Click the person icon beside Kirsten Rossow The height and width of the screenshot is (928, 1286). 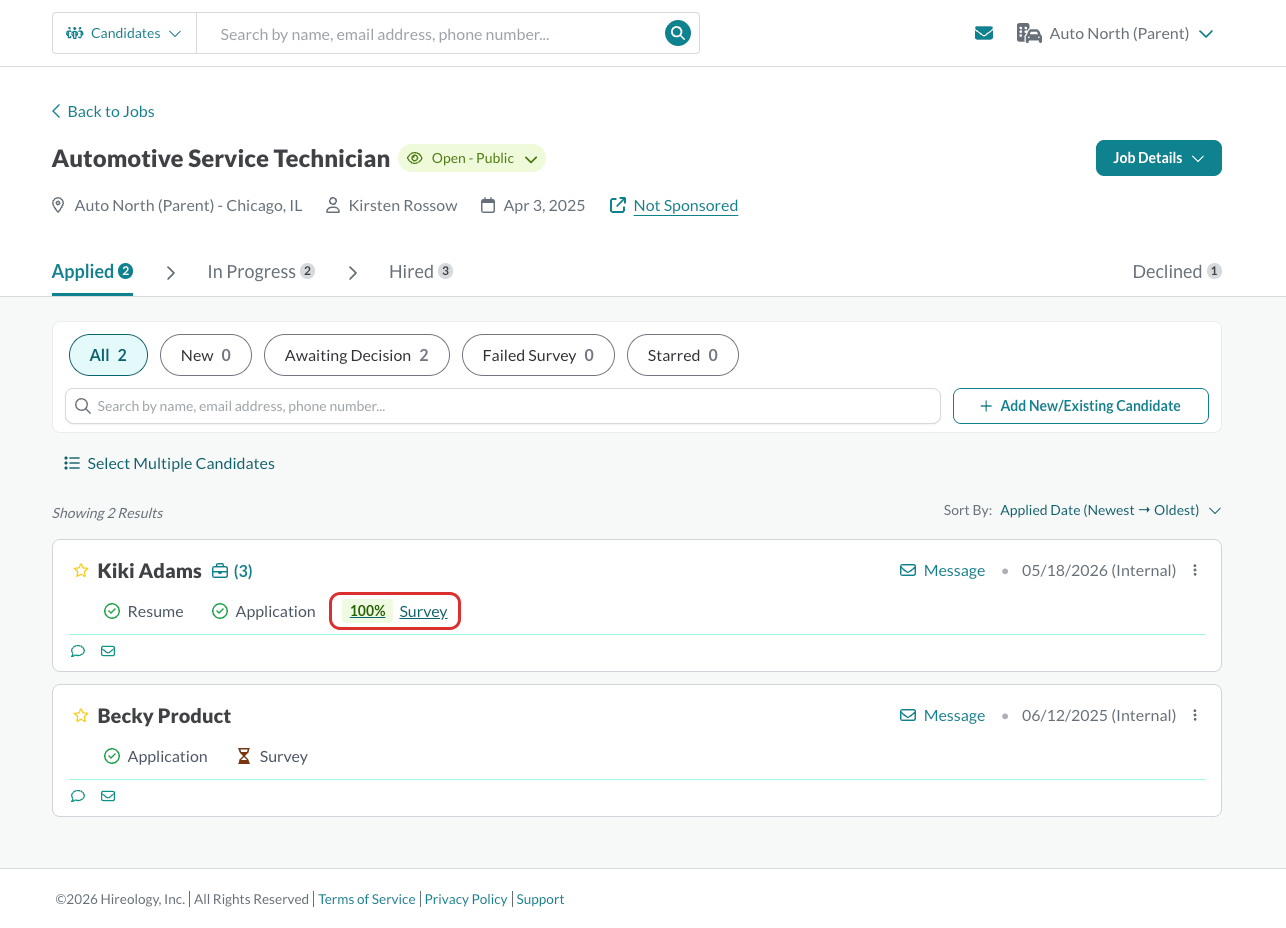point(333,205)
